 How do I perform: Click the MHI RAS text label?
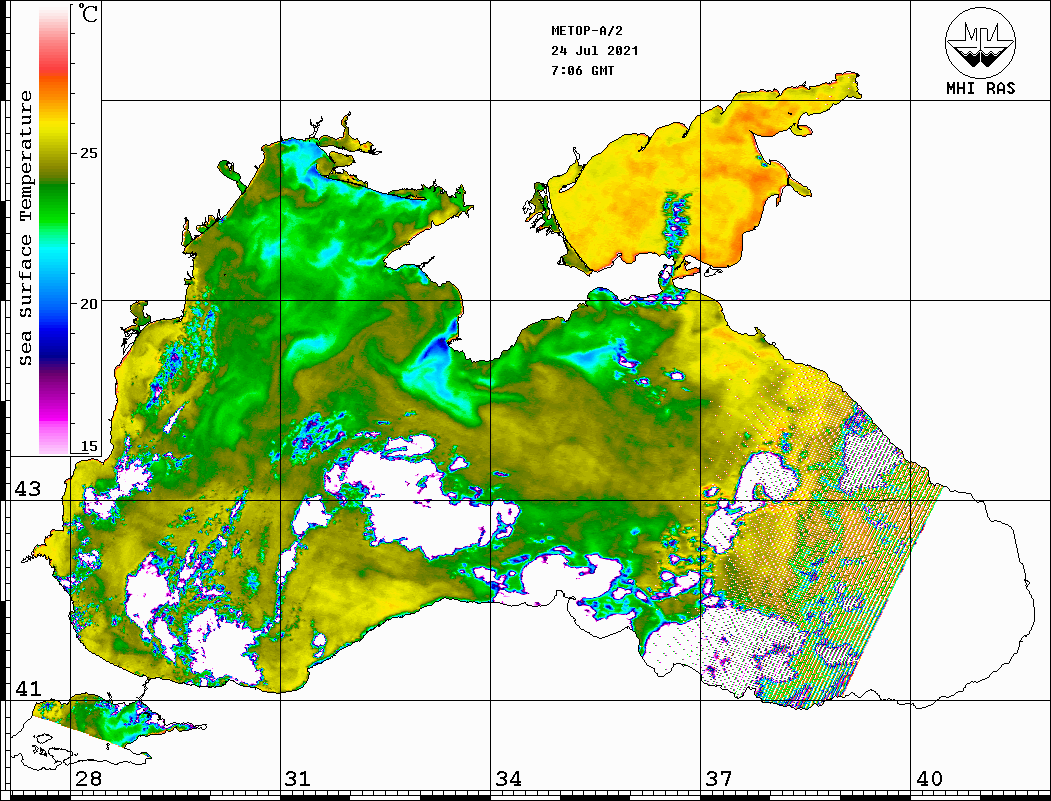click(x=981, y=88)
